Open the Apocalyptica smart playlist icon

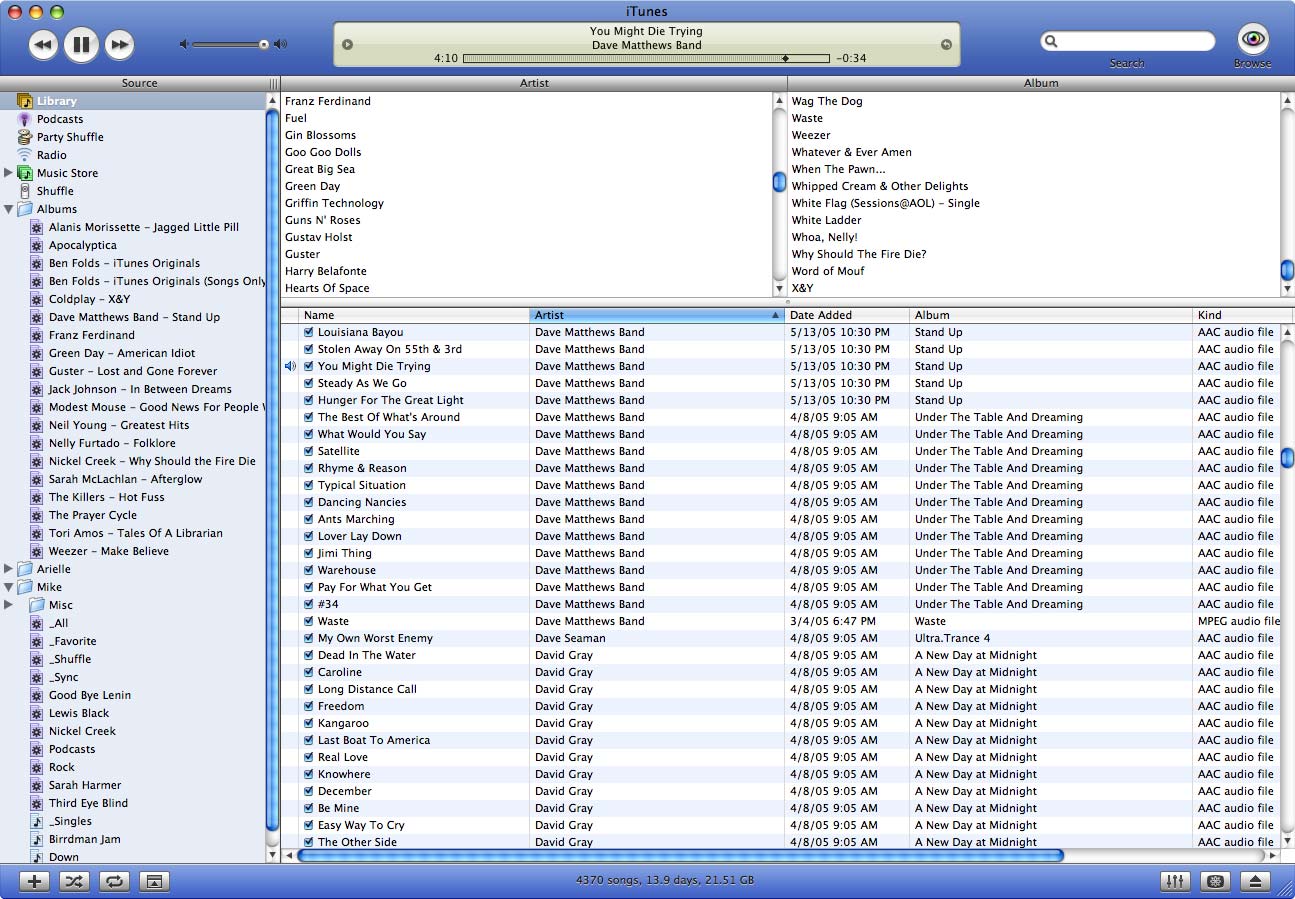click(37, 245)
